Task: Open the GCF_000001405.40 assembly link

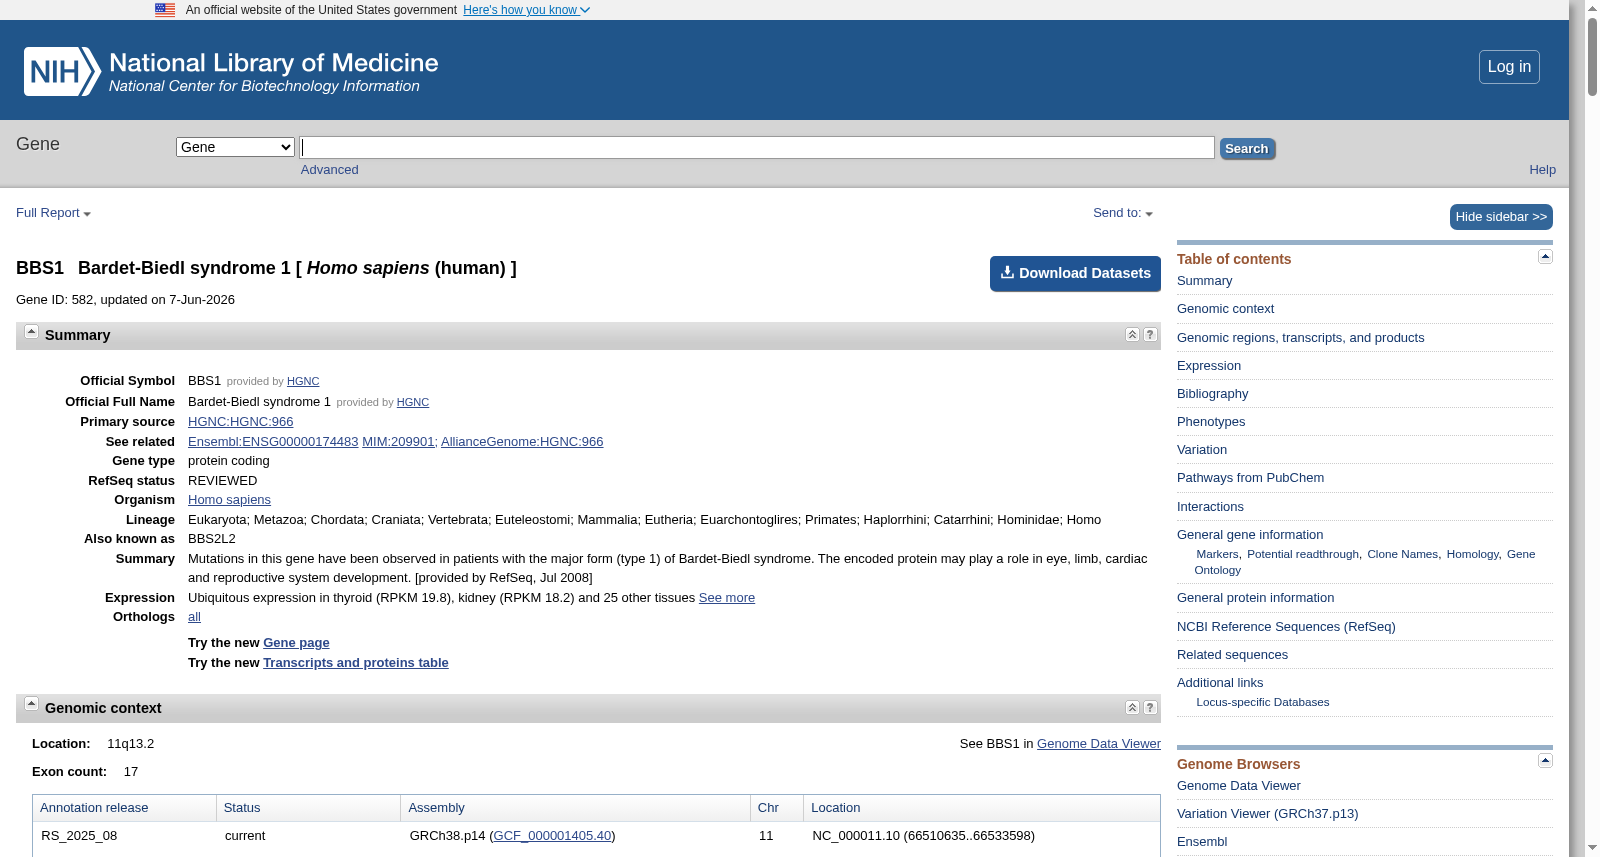Action: click(x=552, y=836)
